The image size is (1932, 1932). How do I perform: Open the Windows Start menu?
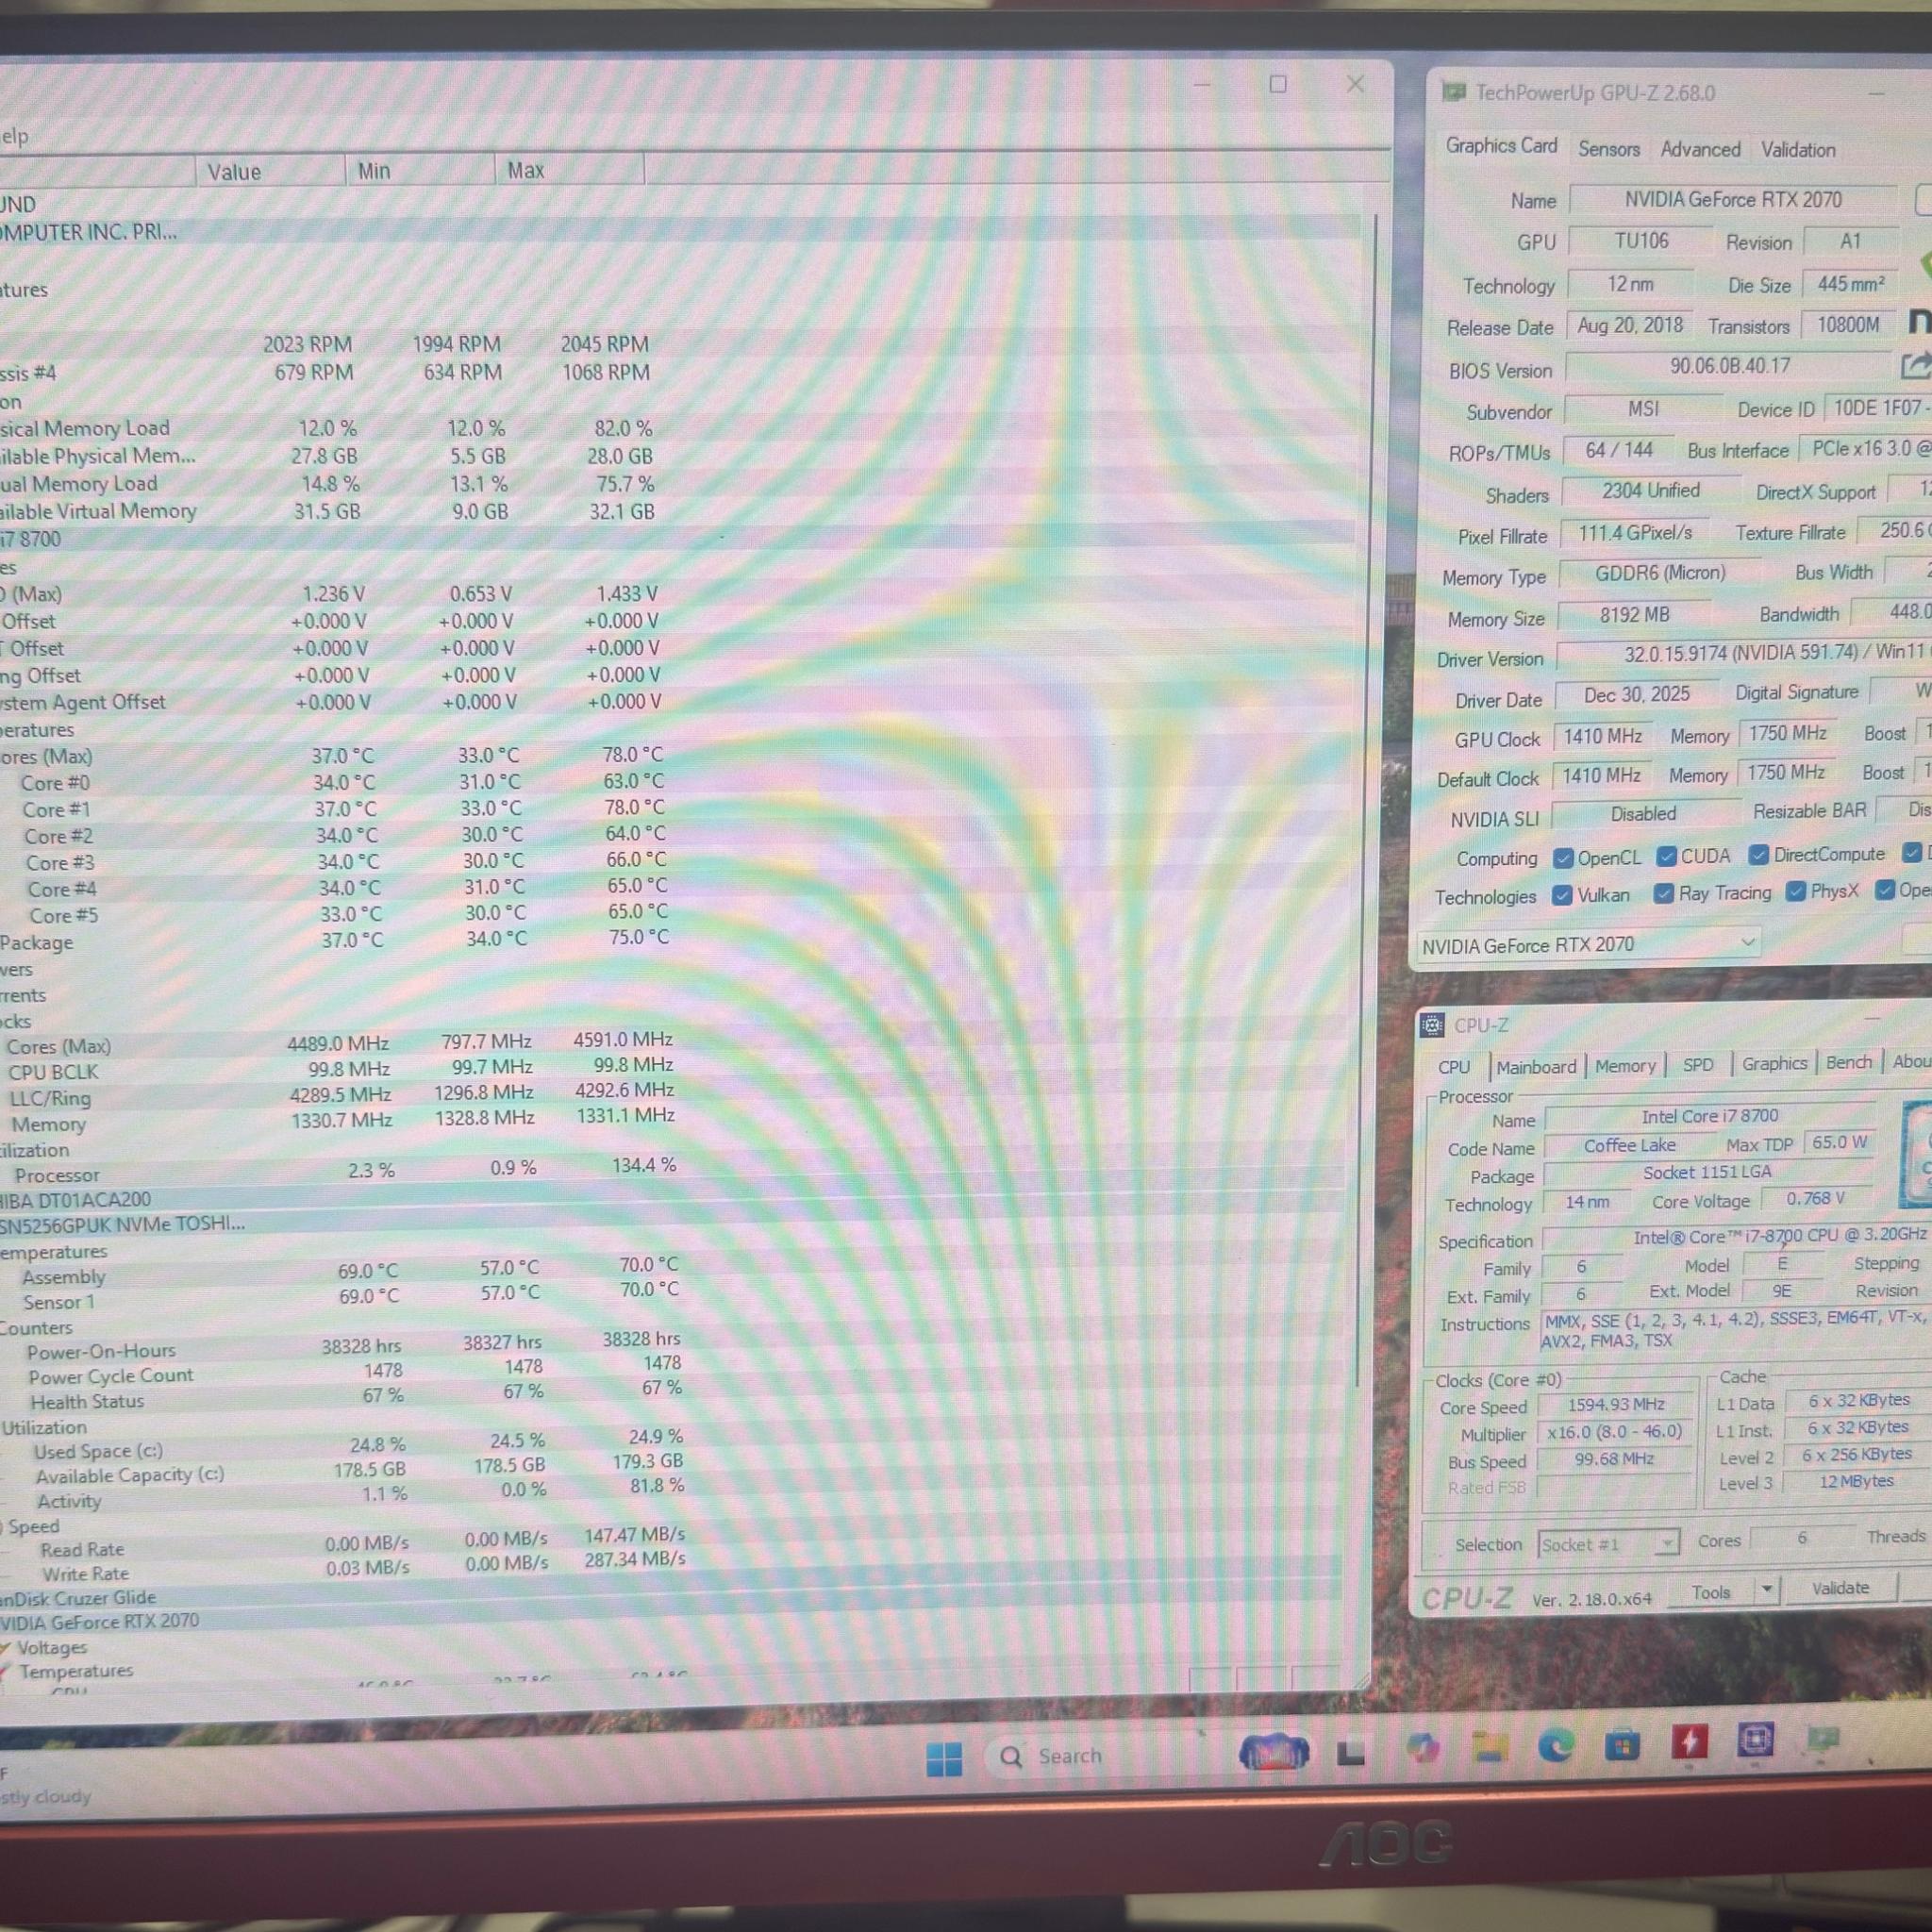pyautogui.click(x=944, y=1758)
